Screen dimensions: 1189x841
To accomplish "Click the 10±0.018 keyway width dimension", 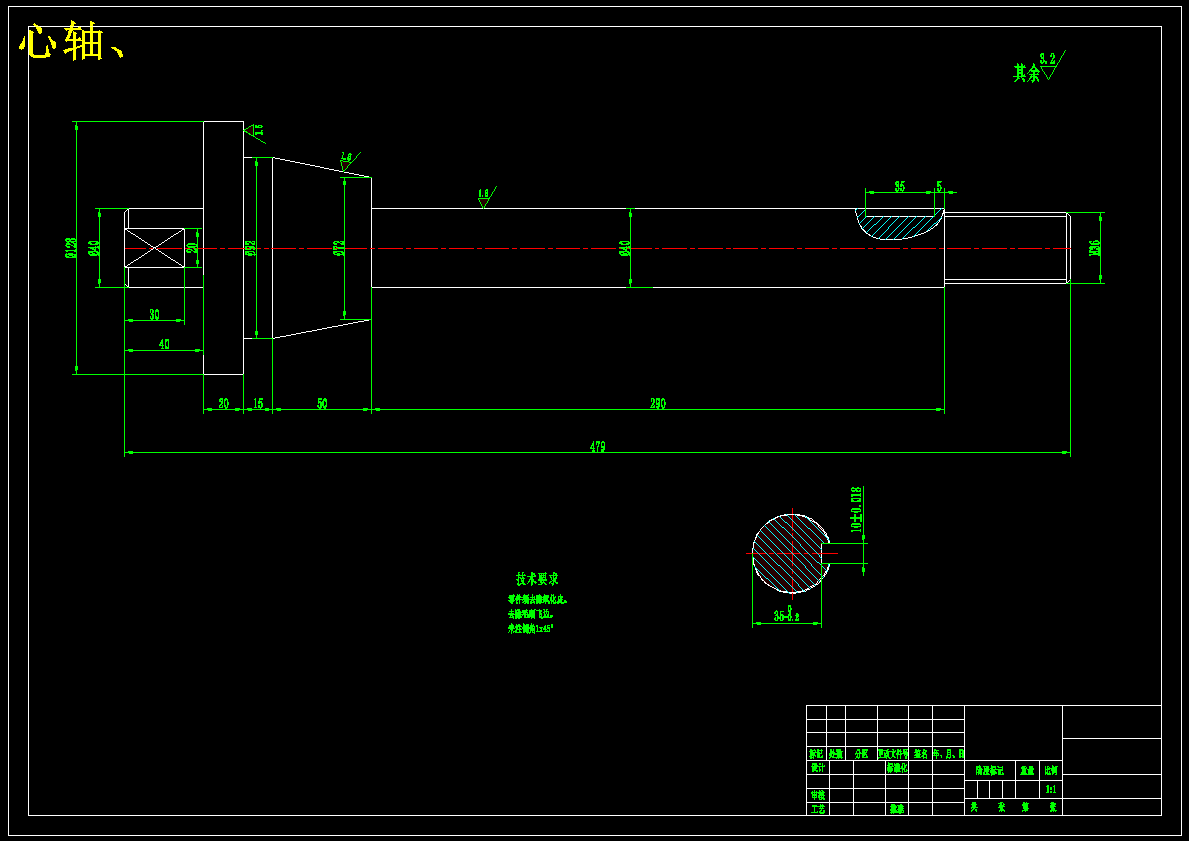I will tap(856, 510).
